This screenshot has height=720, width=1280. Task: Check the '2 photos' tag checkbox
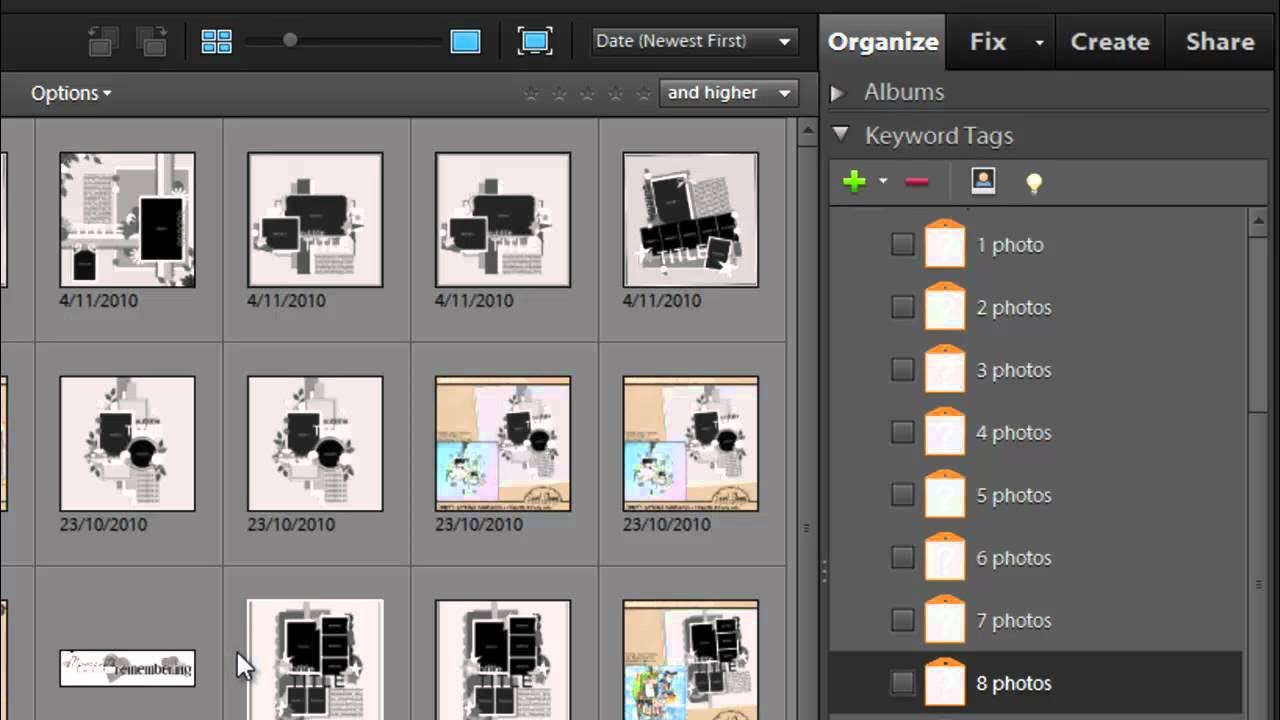902,307
